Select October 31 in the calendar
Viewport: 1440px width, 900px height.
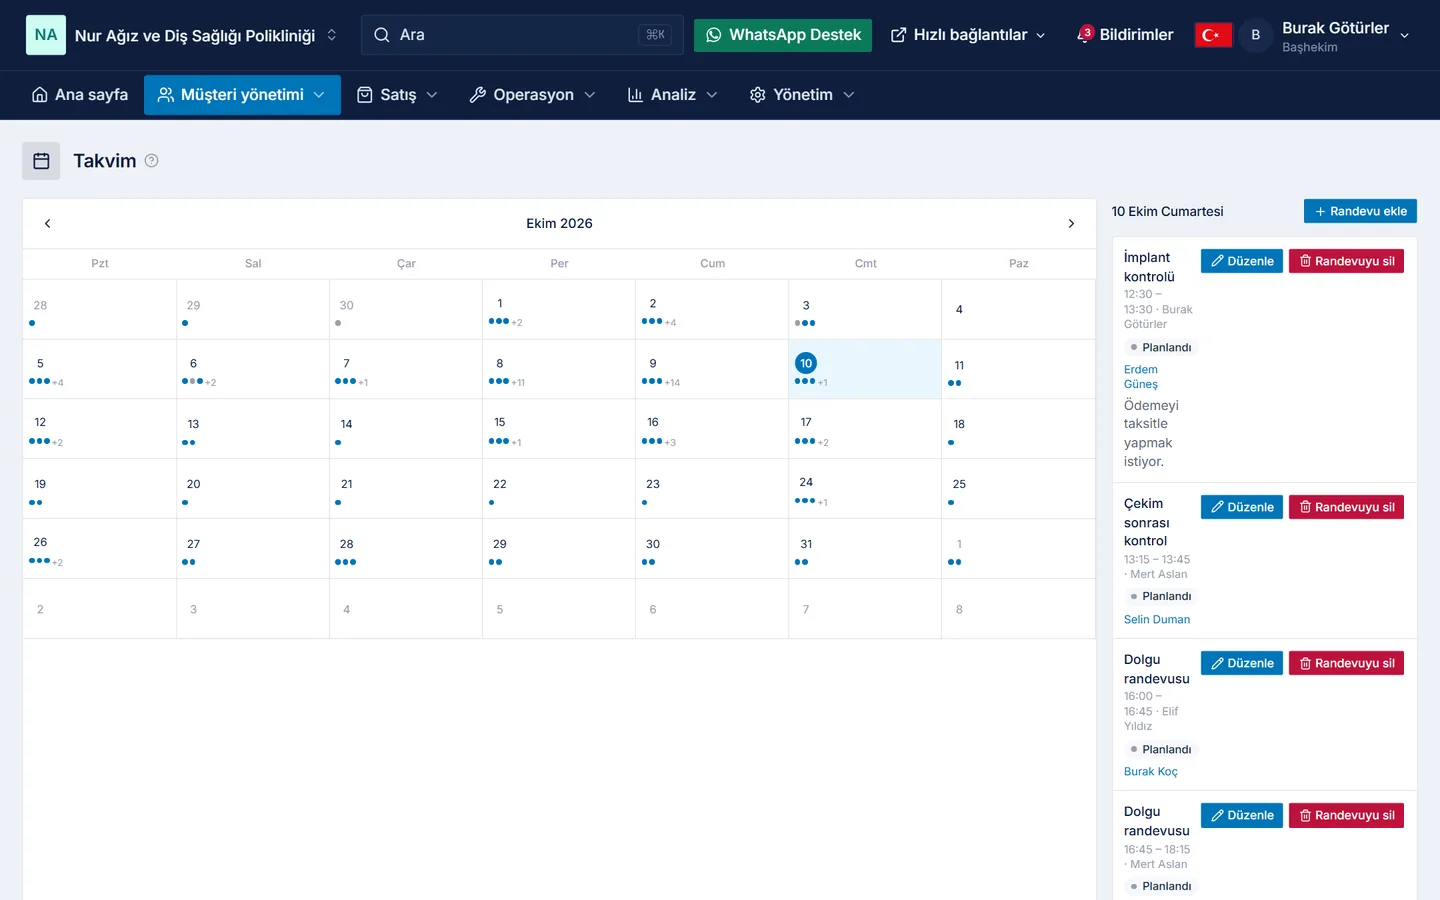point(865,549)
